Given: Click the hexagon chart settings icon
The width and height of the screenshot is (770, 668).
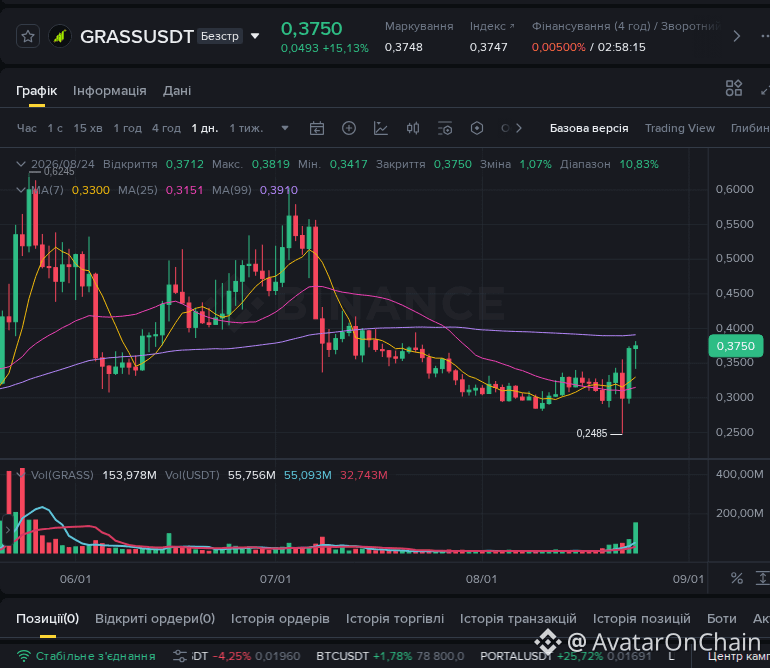Looking at the screenshot, I should click(476, 128).
